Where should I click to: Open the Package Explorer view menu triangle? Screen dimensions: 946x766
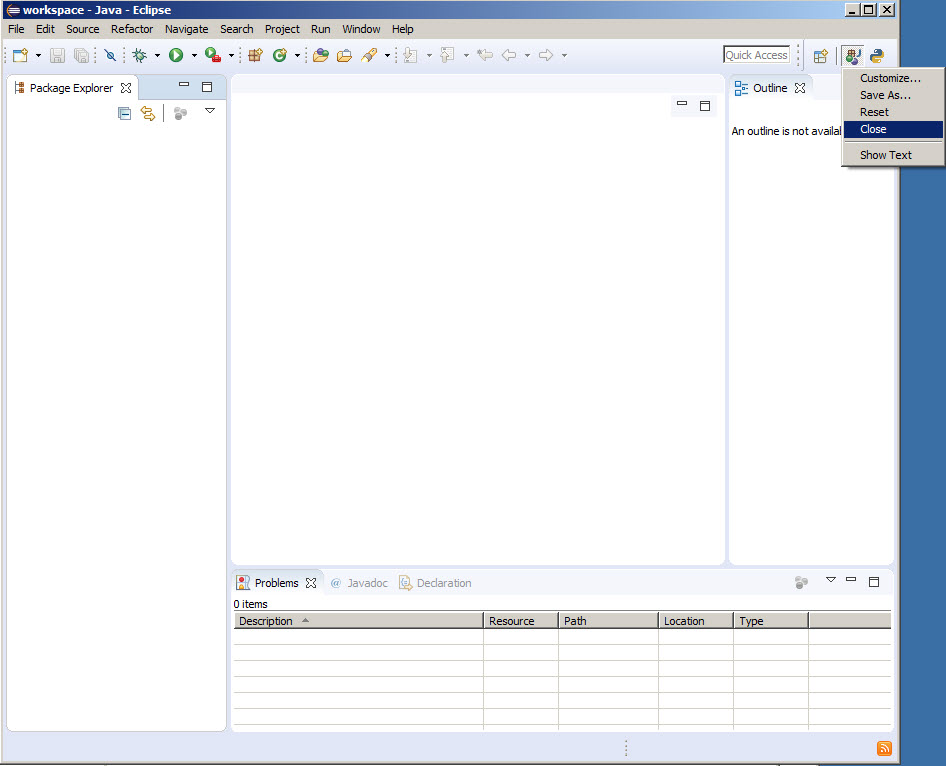click(x=210, y=111)
